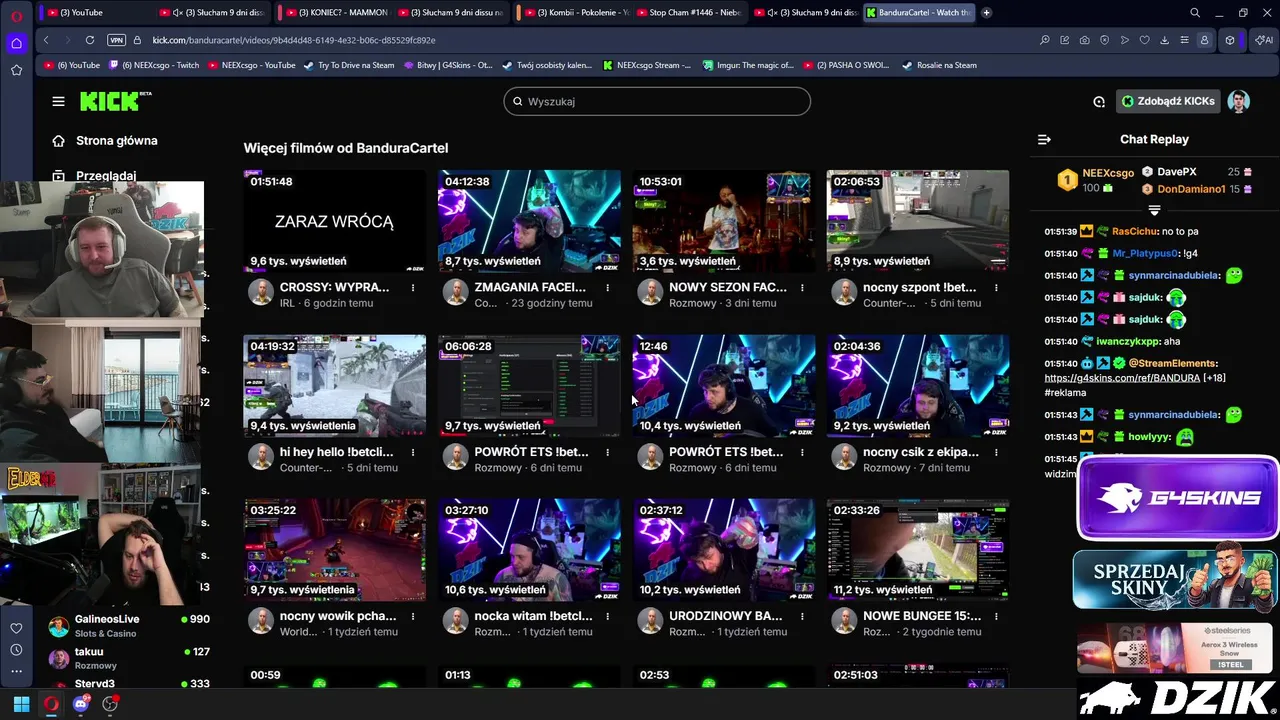Image resolution: width=1280 pixels, height=720 pixels.
Task: Open the Try To Drive na Steam bookmark
Action: [x=348, y=65]
